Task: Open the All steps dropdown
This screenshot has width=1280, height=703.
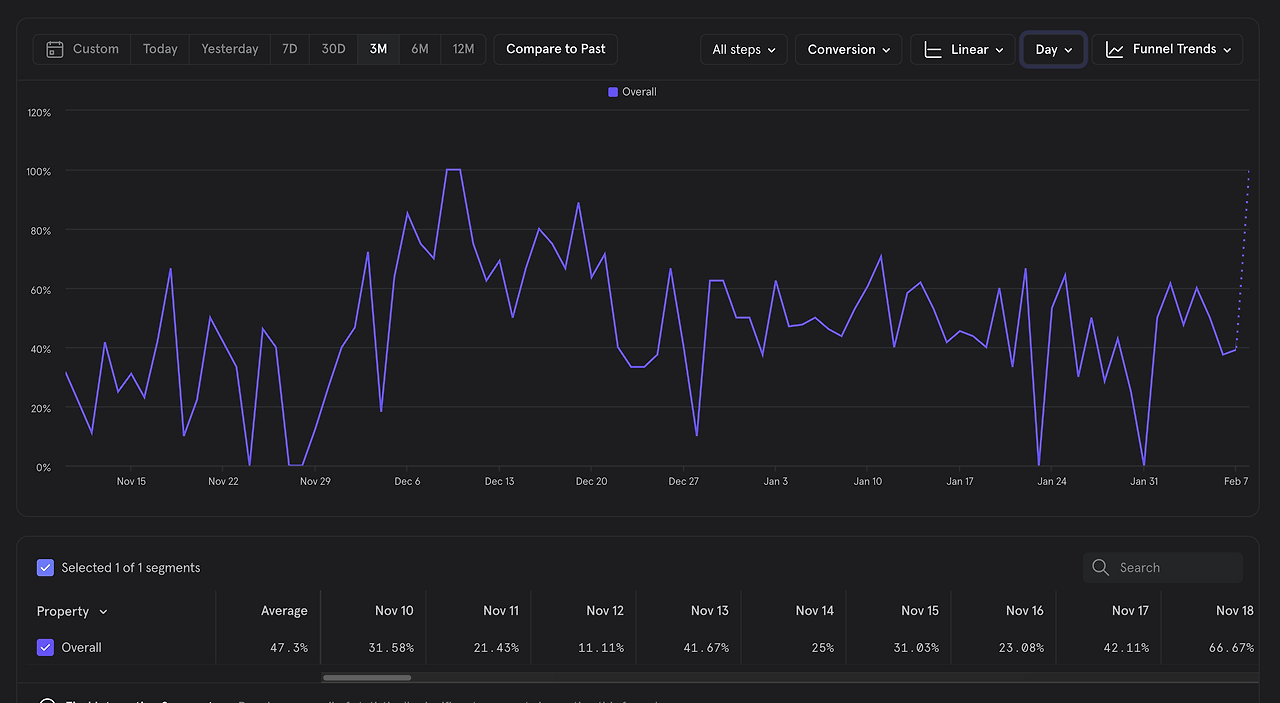Action: pyautogui.click(x=744, y=49)
